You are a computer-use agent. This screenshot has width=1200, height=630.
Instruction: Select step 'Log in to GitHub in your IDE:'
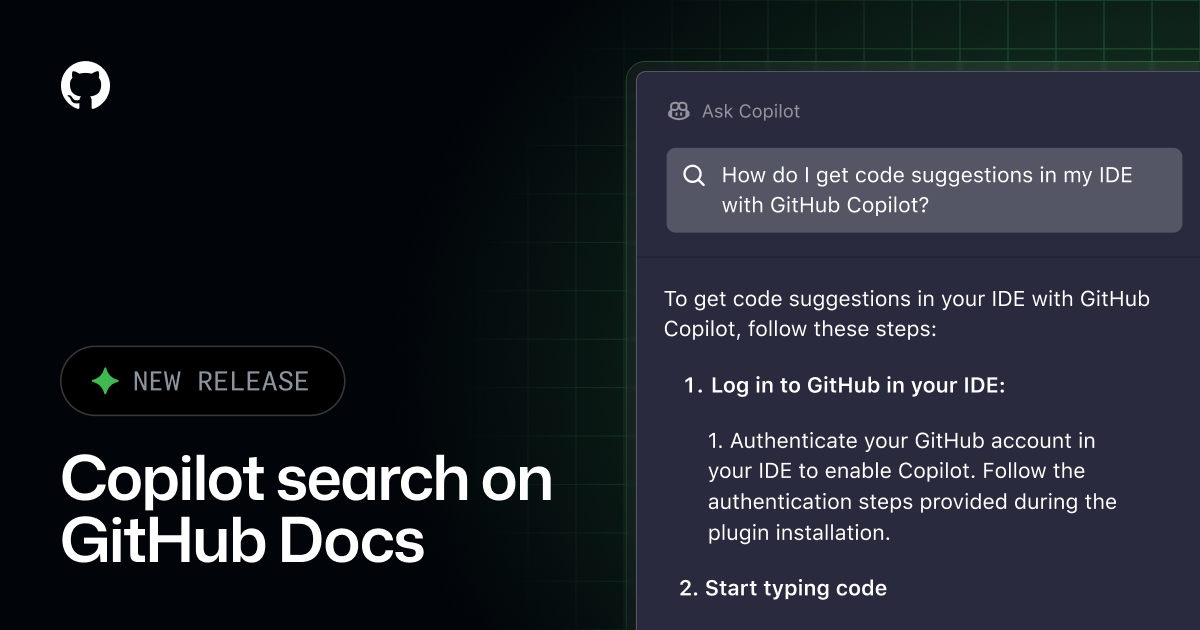[x=857, y=386]
